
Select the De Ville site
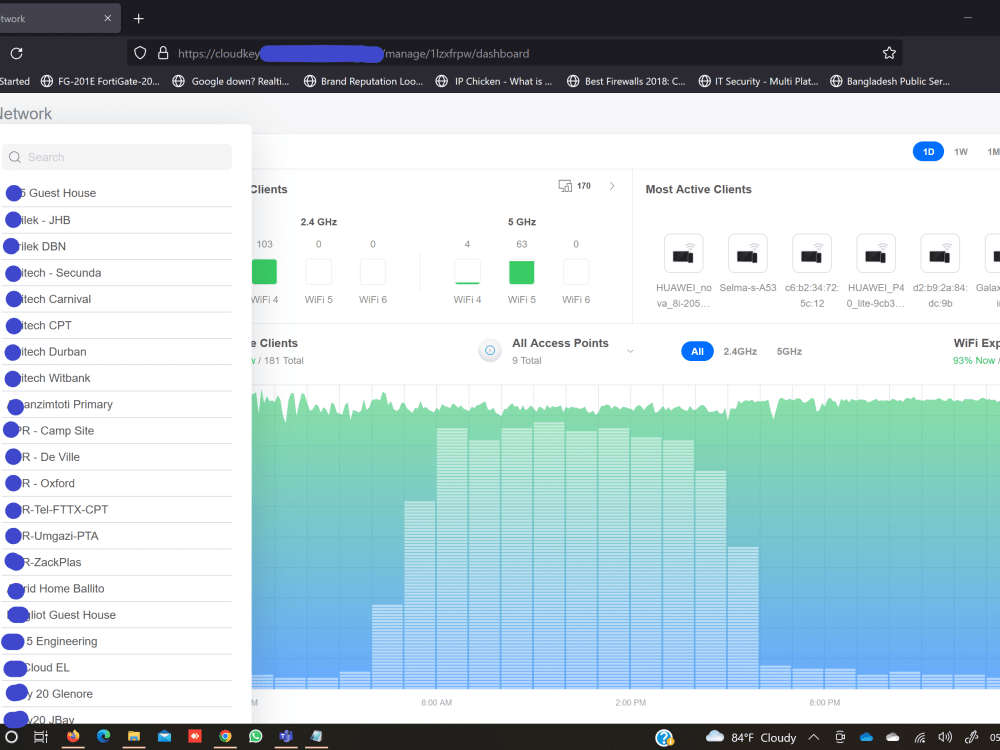tap(117, 457)
